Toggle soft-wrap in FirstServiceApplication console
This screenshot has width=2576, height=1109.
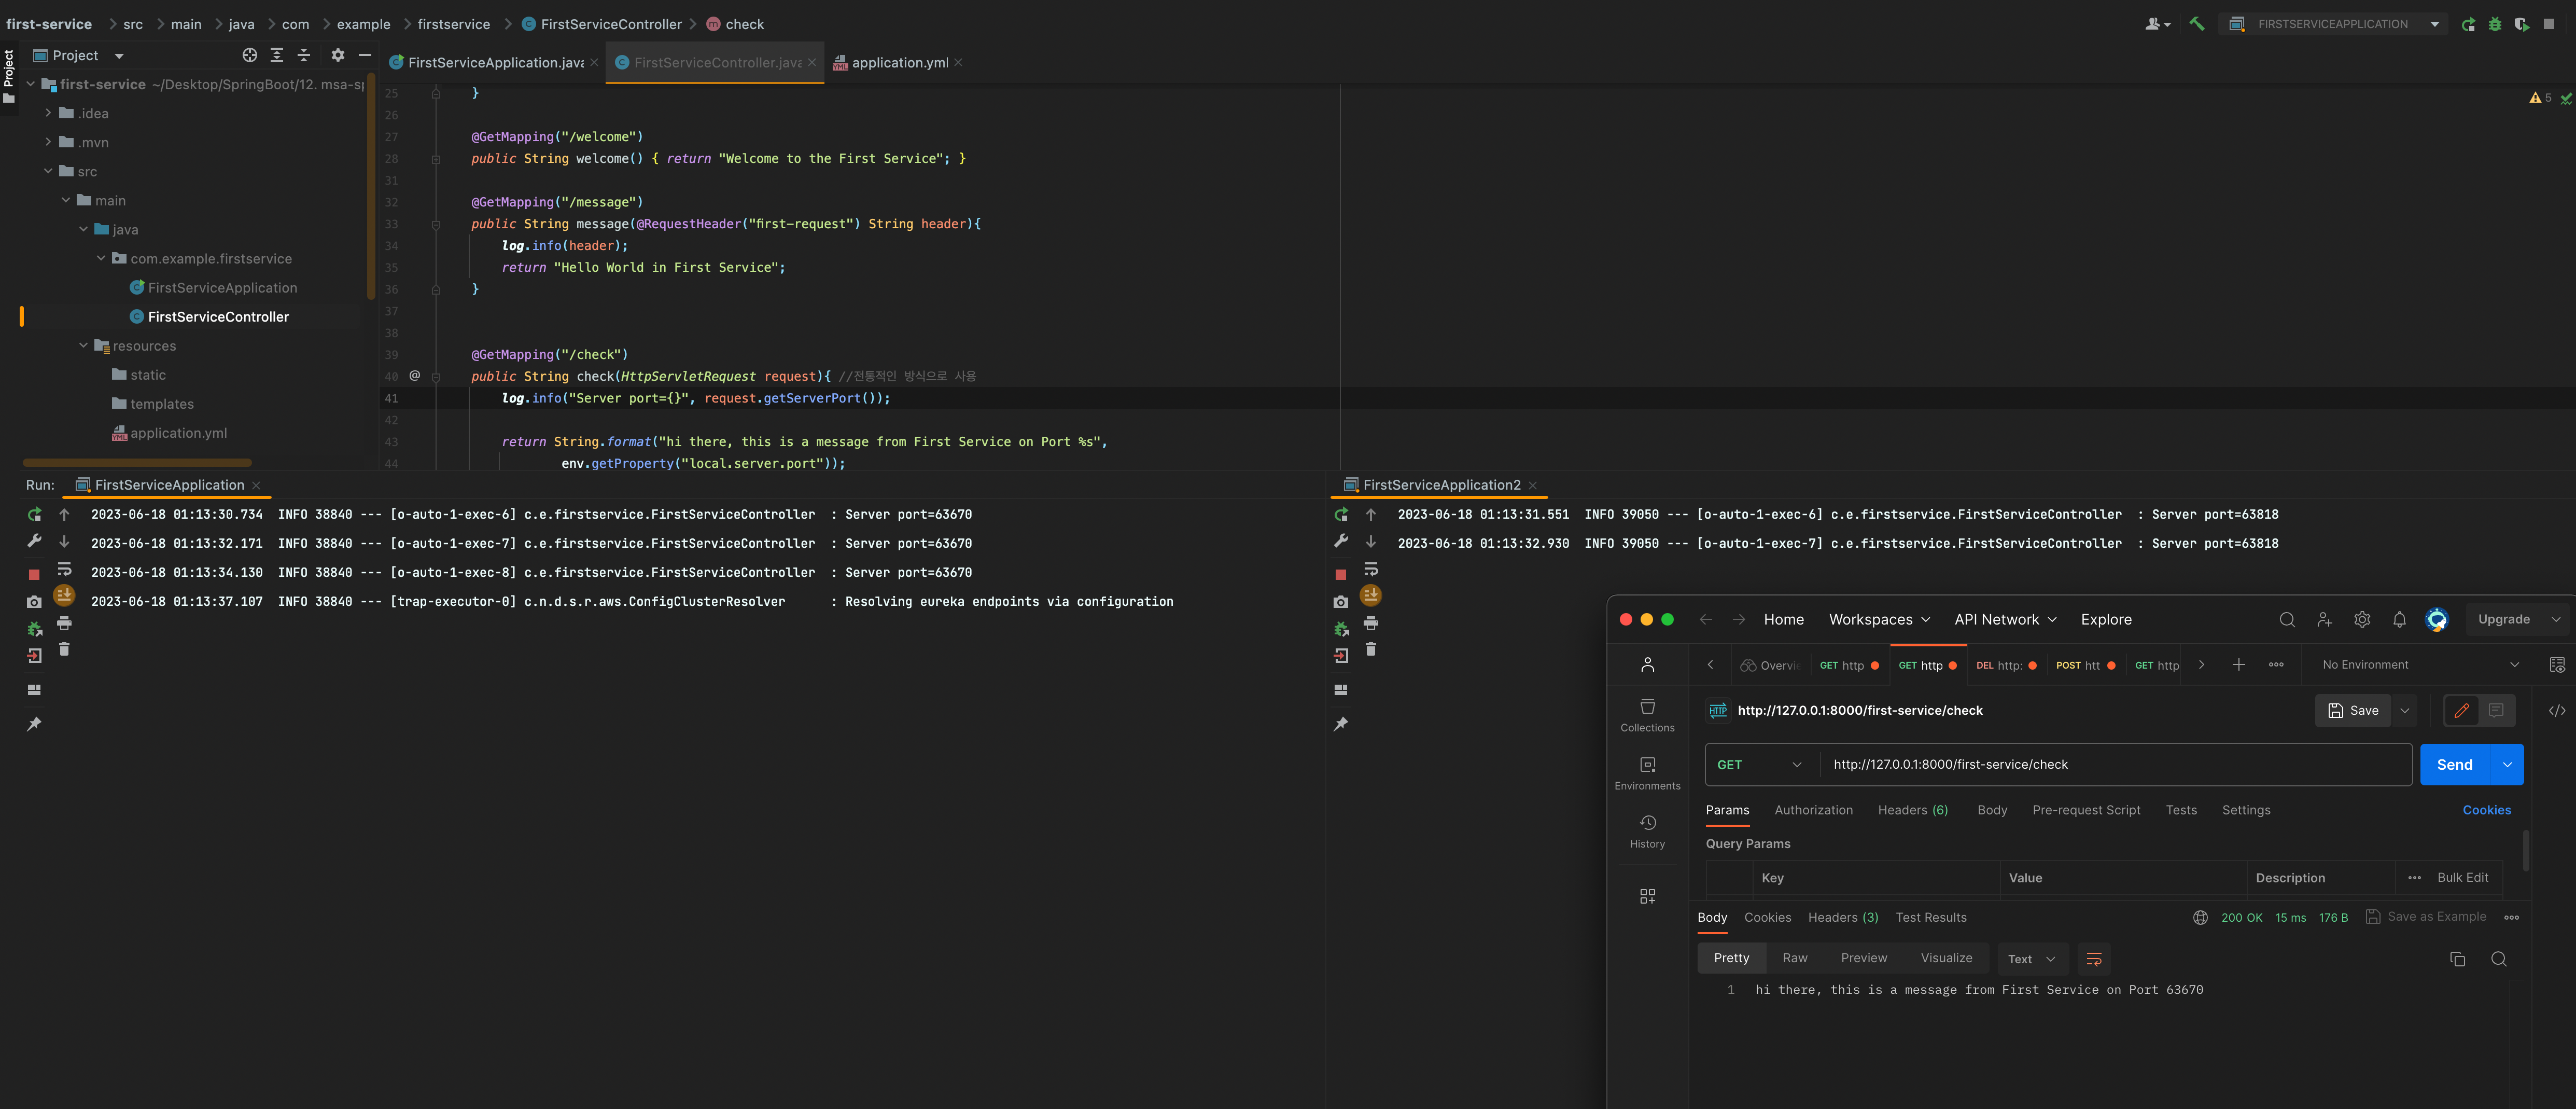click(x=64, y=569)
